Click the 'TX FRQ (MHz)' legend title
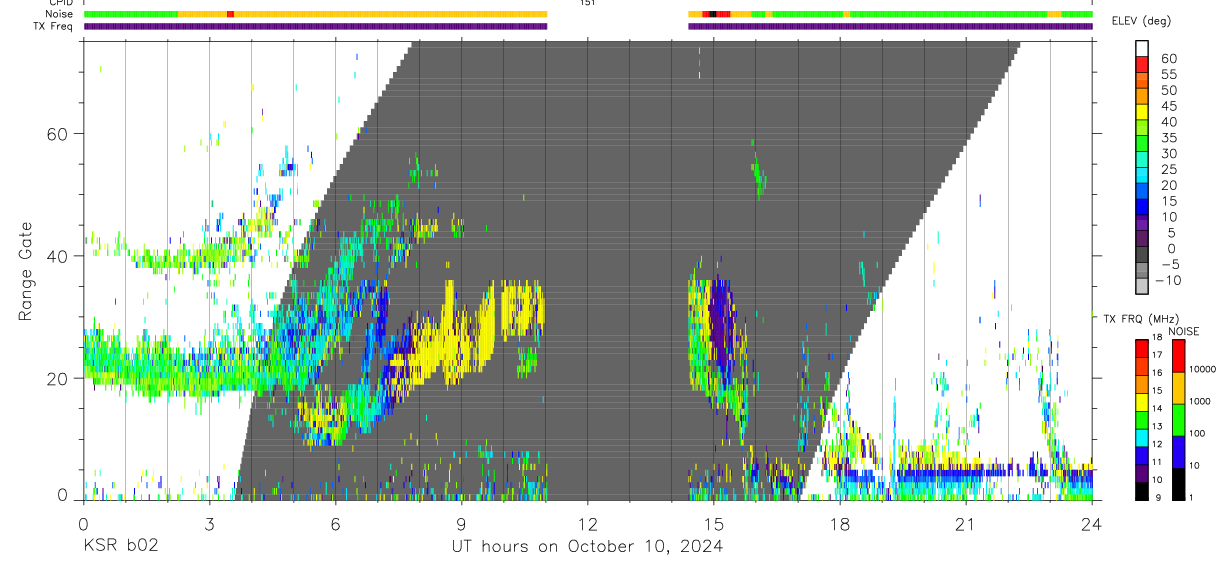Screen dimensions: 1228x567 point(1142,319)
